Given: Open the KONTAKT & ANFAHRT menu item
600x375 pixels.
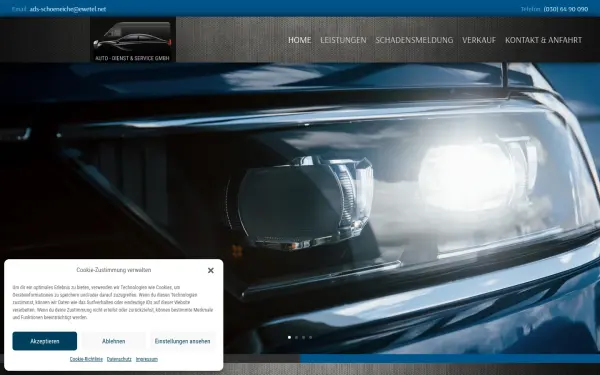Looking at the screenshot, I should (x=543, y=40).
